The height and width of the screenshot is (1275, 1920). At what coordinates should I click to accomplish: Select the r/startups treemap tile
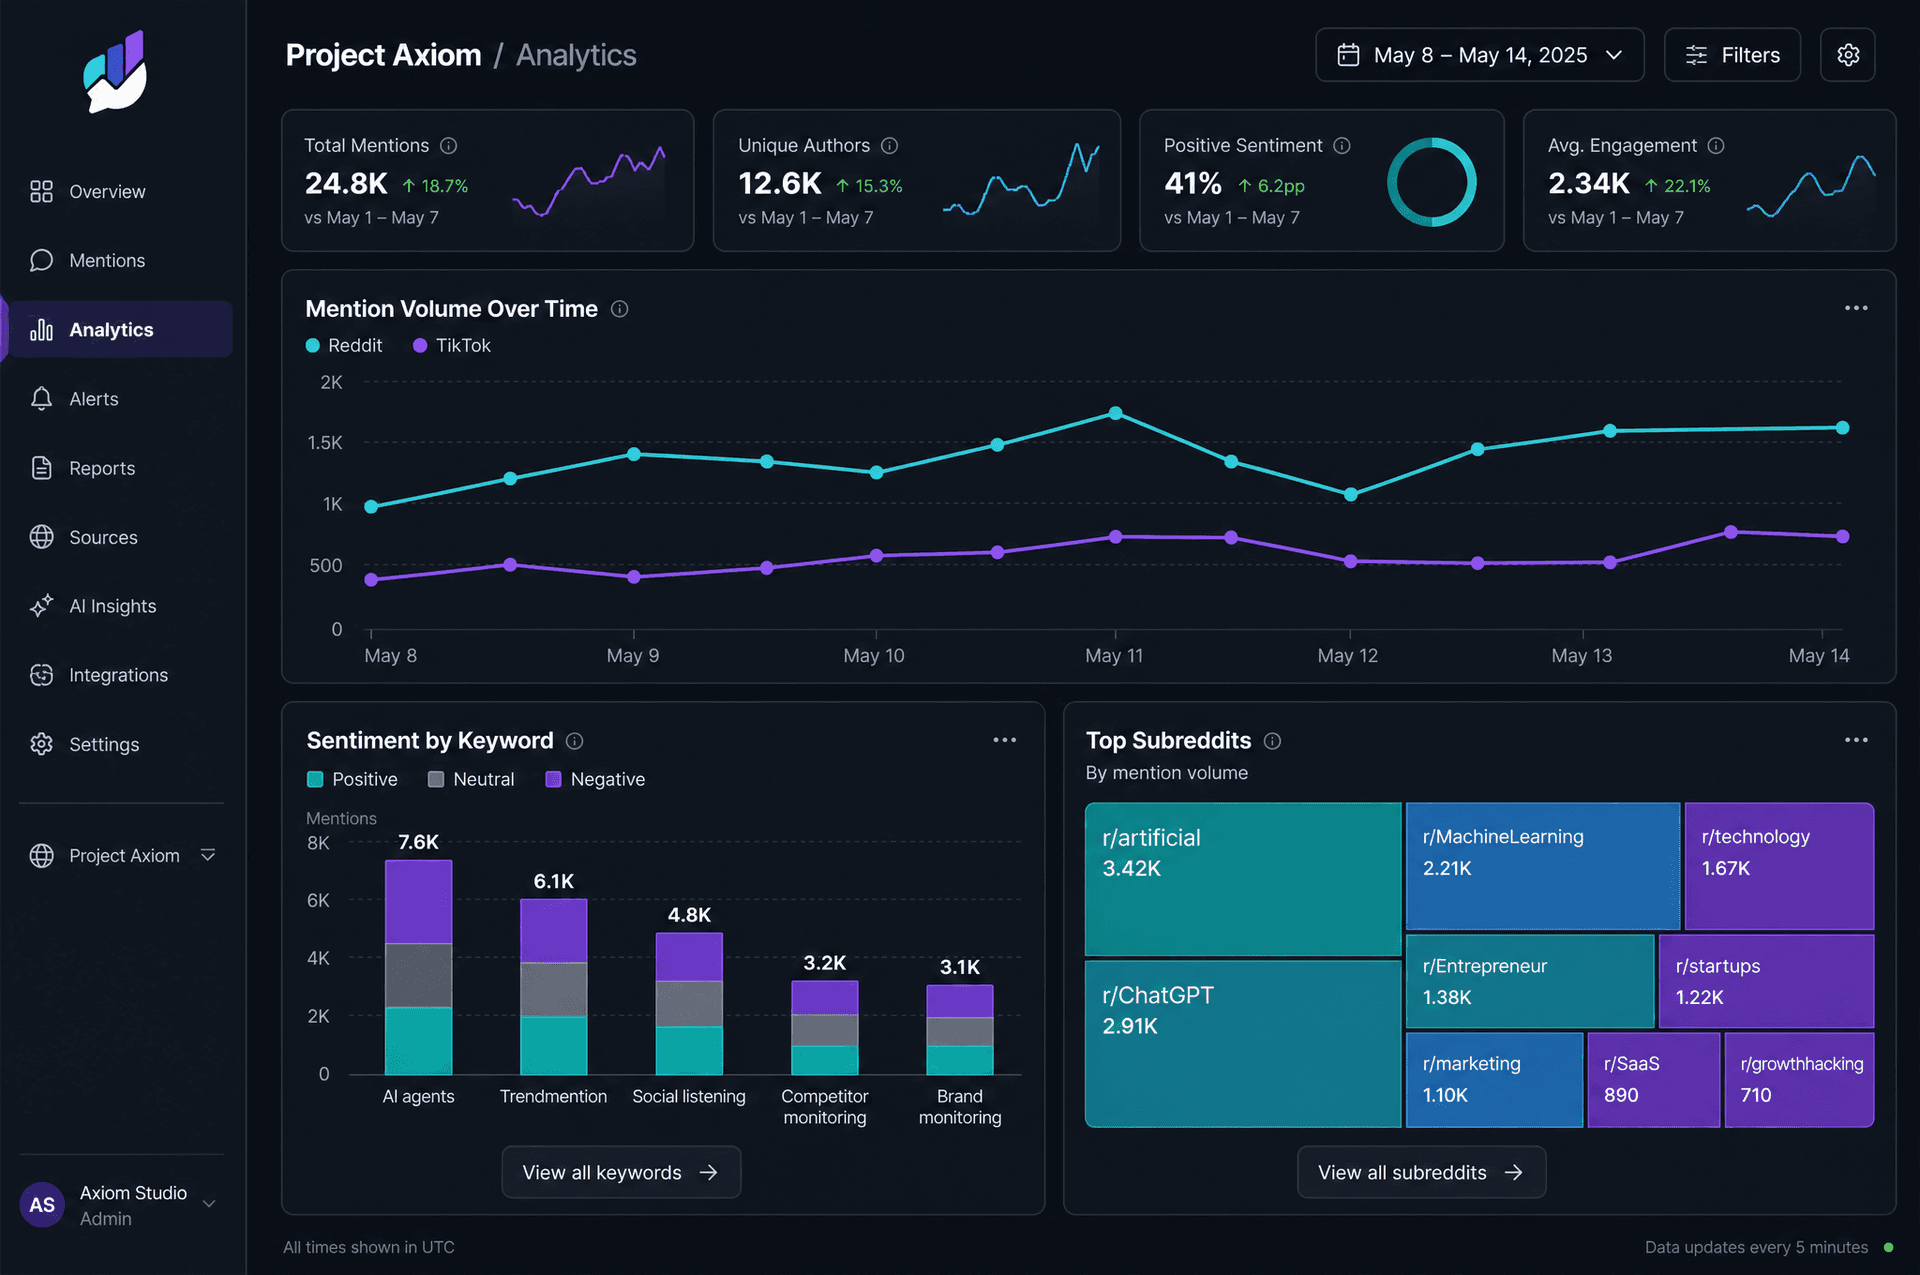tap(1766, 981)
